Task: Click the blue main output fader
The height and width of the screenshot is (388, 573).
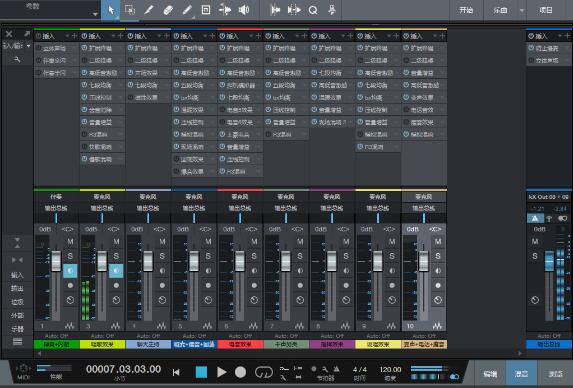Action: [x=549, y=261]
